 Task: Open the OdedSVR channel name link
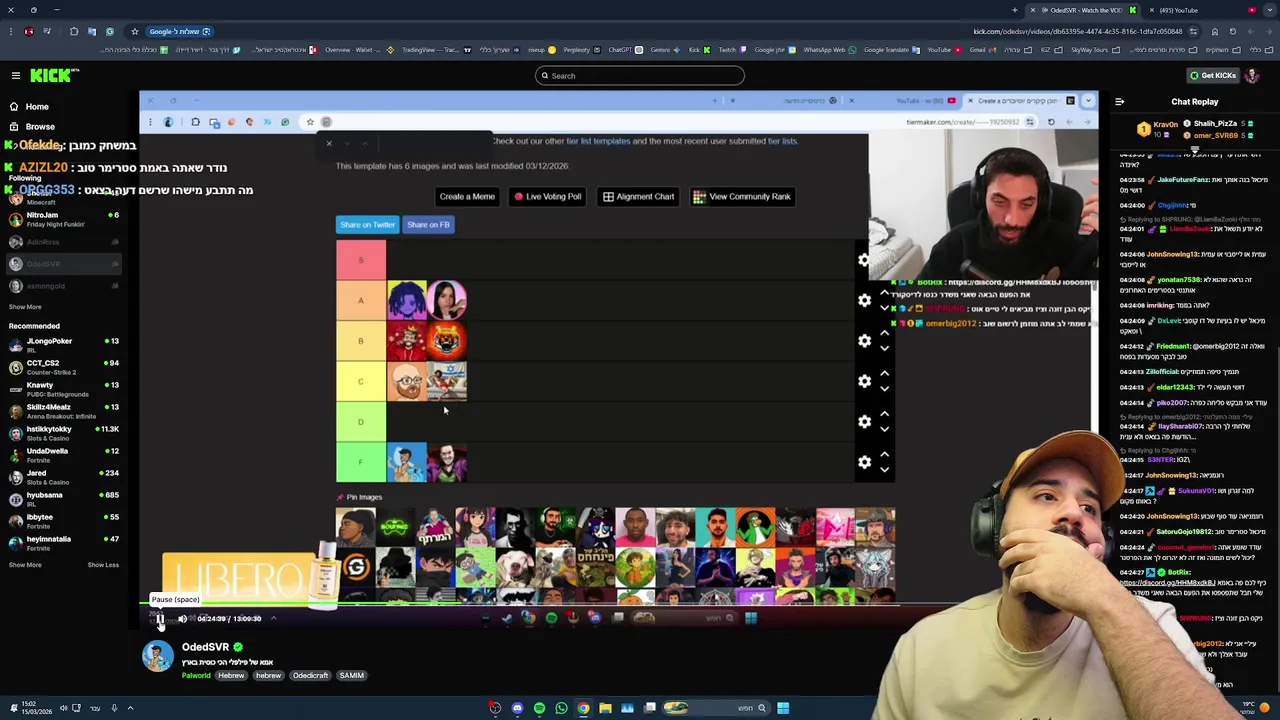(205, 647)
